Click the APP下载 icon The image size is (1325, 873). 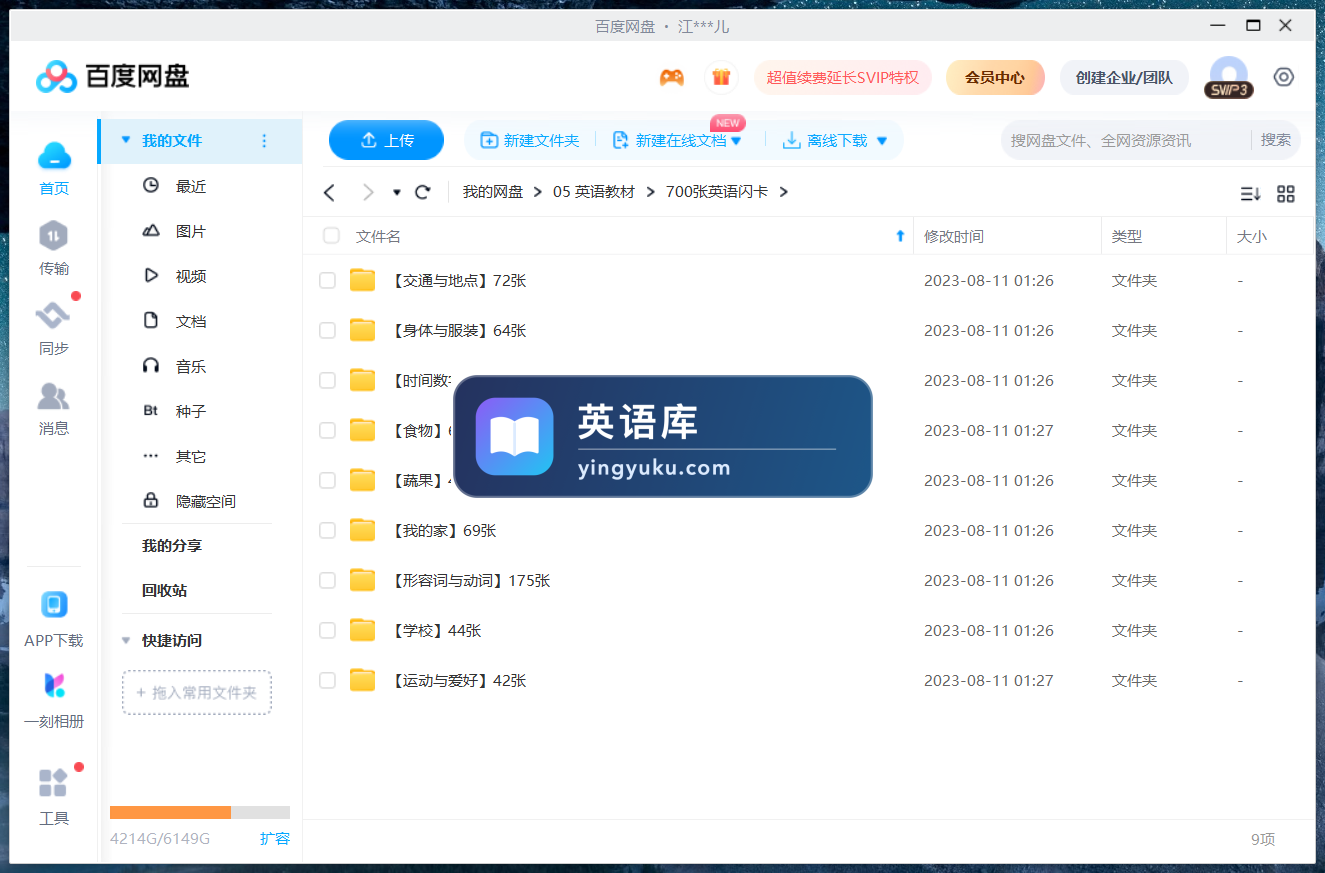pos(54,605)
